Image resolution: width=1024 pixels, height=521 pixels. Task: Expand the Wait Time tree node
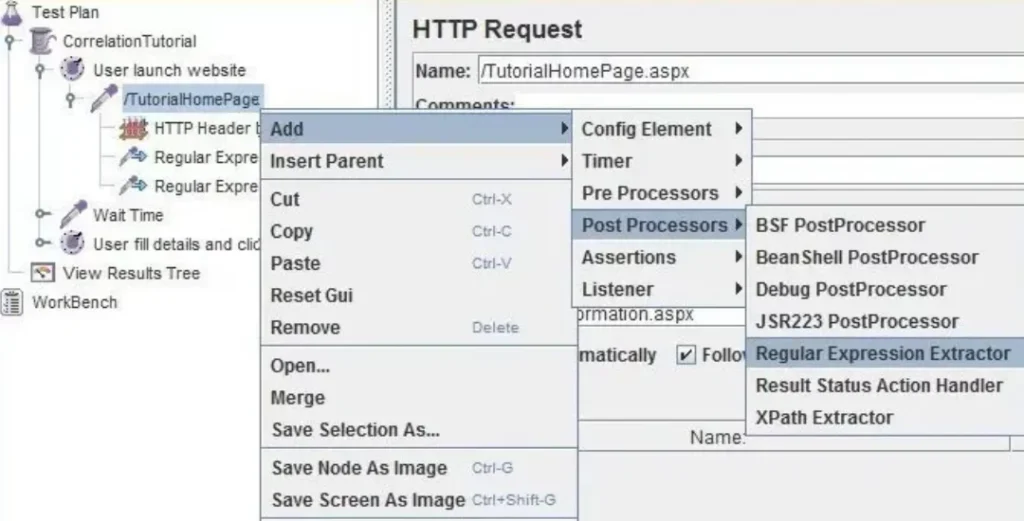pyautogui.click(x=41, y=214)
